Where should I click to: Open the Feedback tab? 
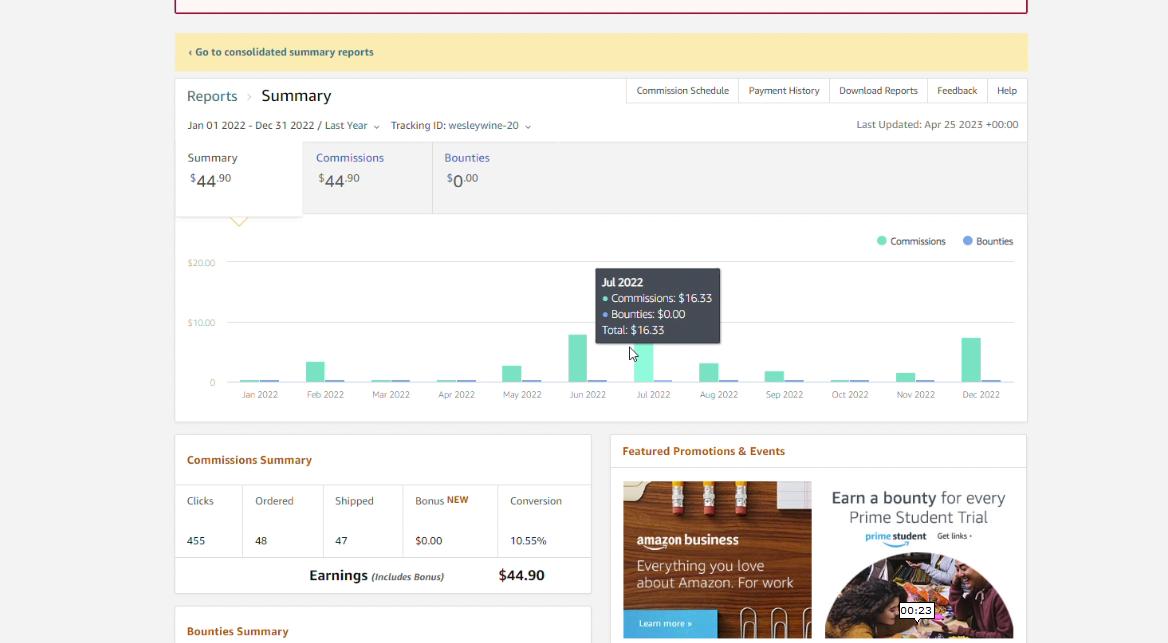pyautogui.click(x=957, y=91)
